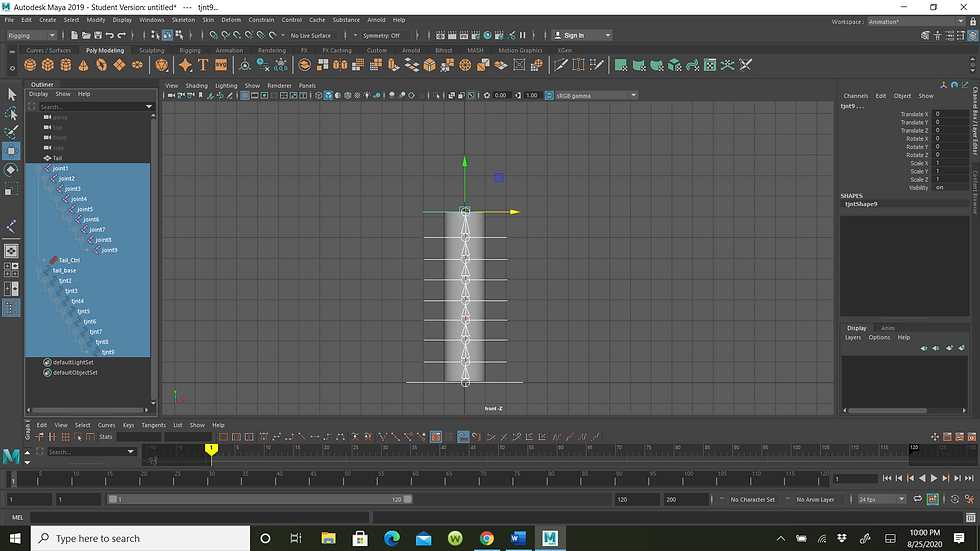
Task: Activate the Lasso select tool
Action: (x=11, y=113)
